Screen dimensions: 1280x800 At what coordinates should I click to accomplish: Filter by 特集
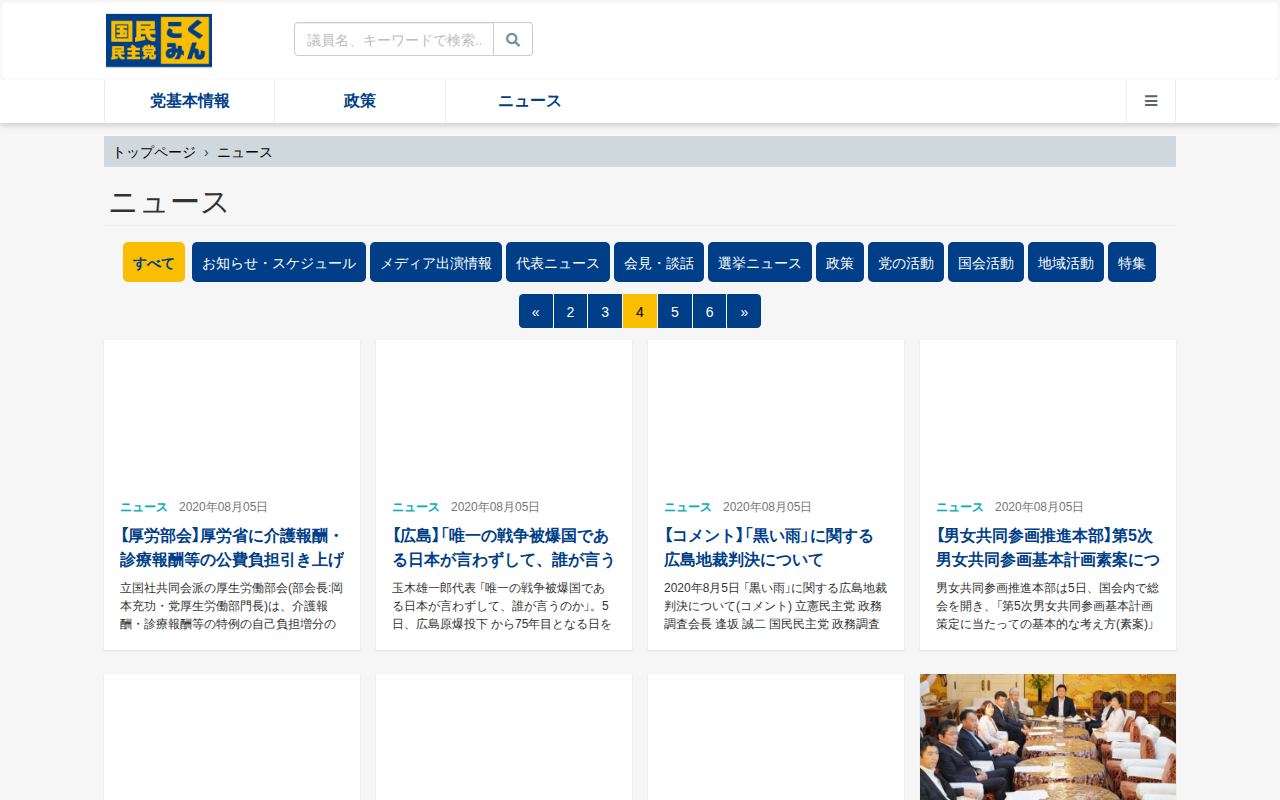[1132, 262]
